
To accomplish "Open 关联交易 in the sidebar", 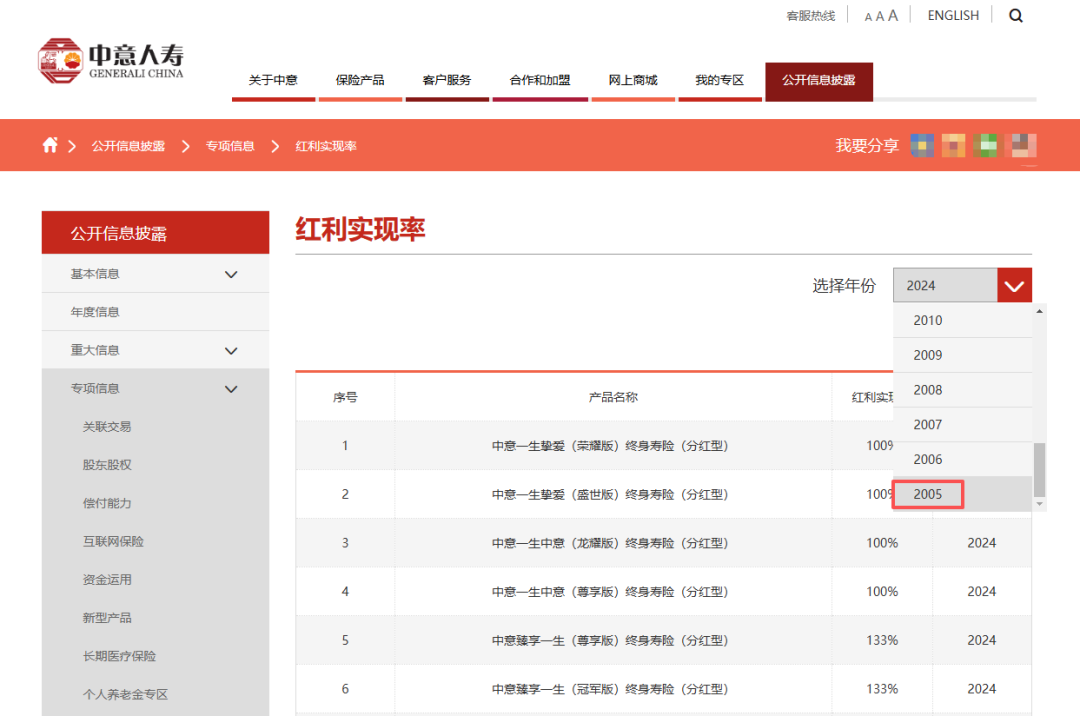I will tap(107, 427).
